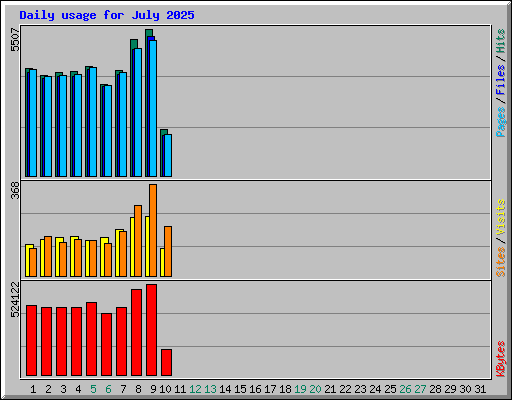The image size is (512, 400).
Task: Click day 28 on the x-axis
Action: 435,389
